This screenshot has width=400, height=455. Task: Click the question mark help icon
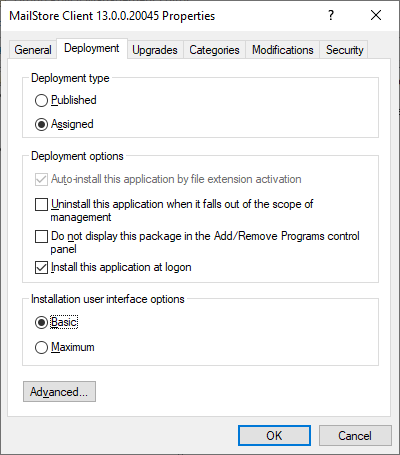tap(331, 15)
